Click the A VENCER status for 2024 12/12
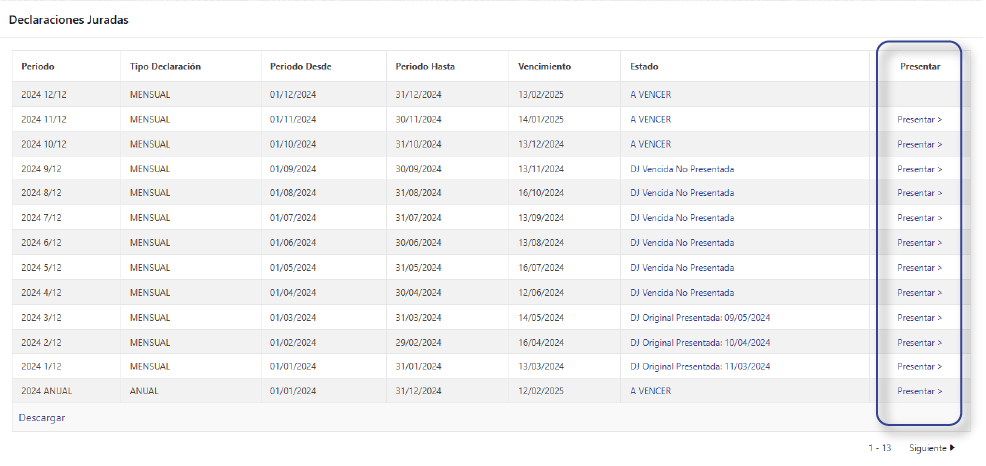This screenshot has height=466, width=986. (x=650, y=95)
